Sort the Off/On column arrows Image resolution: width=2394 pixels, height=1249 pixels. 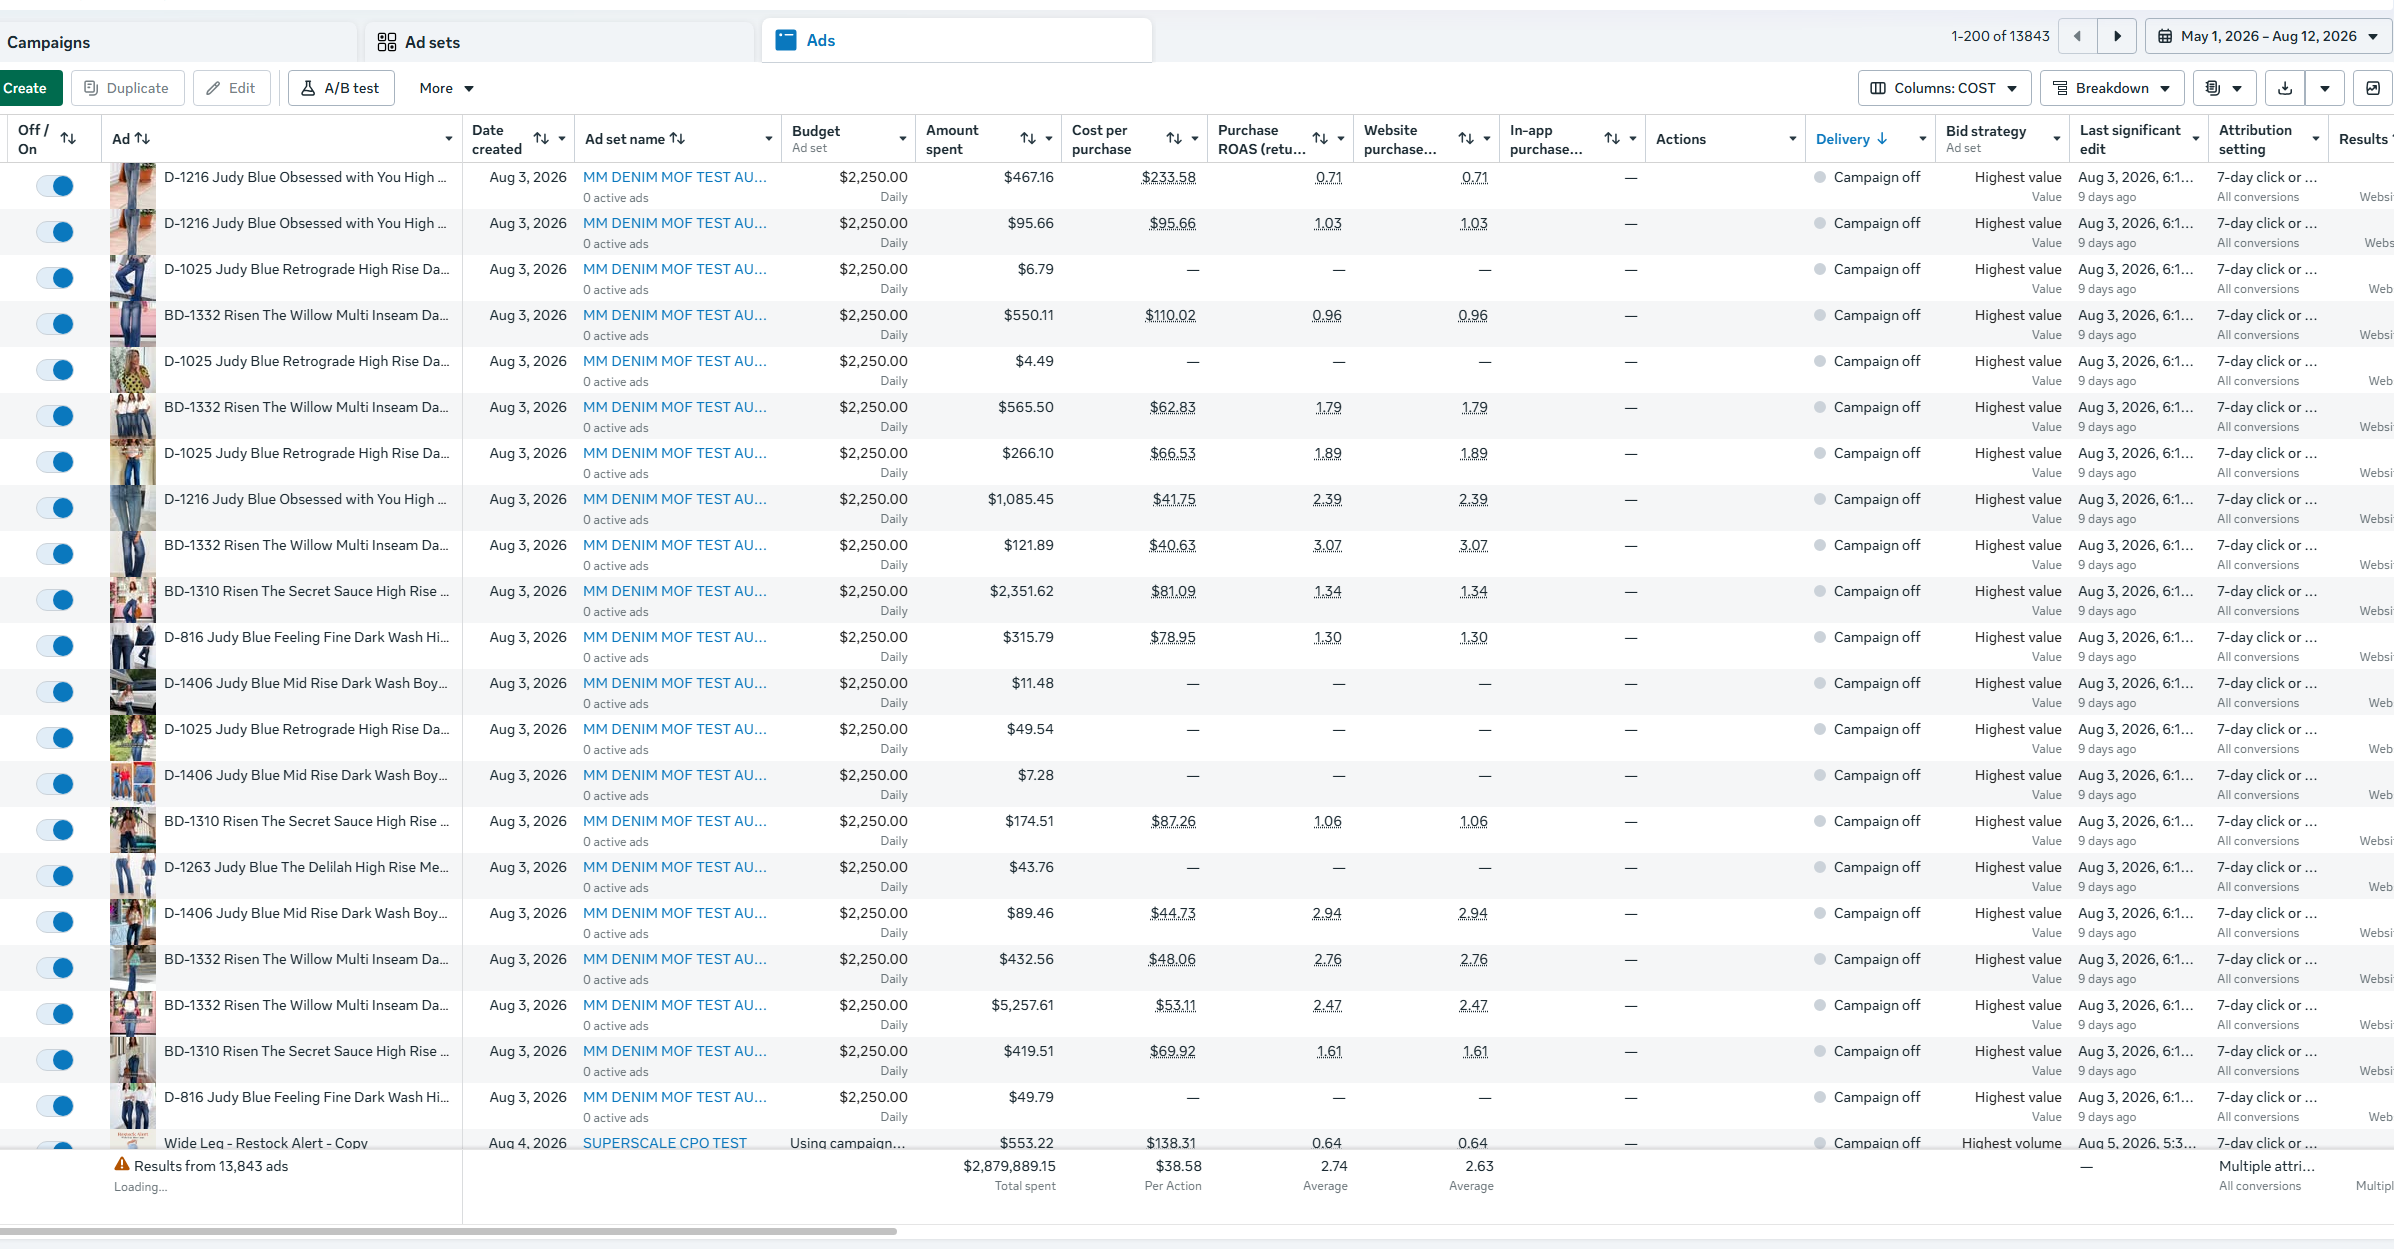click(x=68, y=139)
